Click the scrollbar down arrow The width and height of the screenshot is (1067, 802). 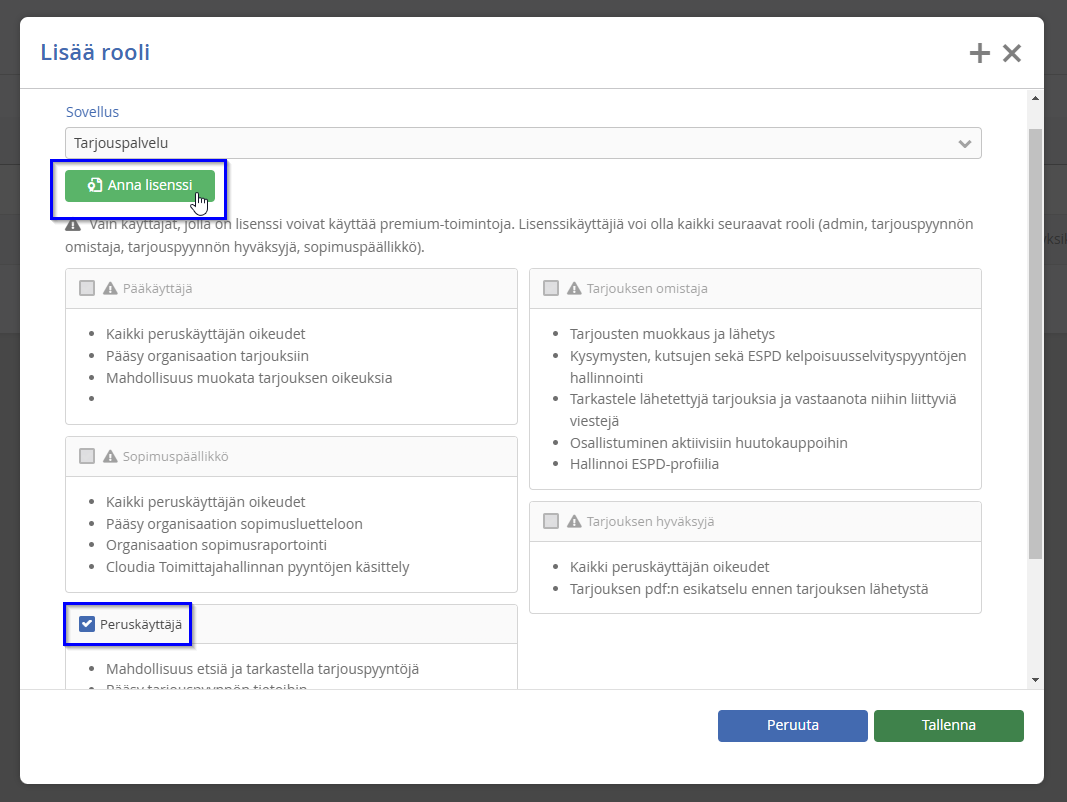click(x=1035, y=680)
